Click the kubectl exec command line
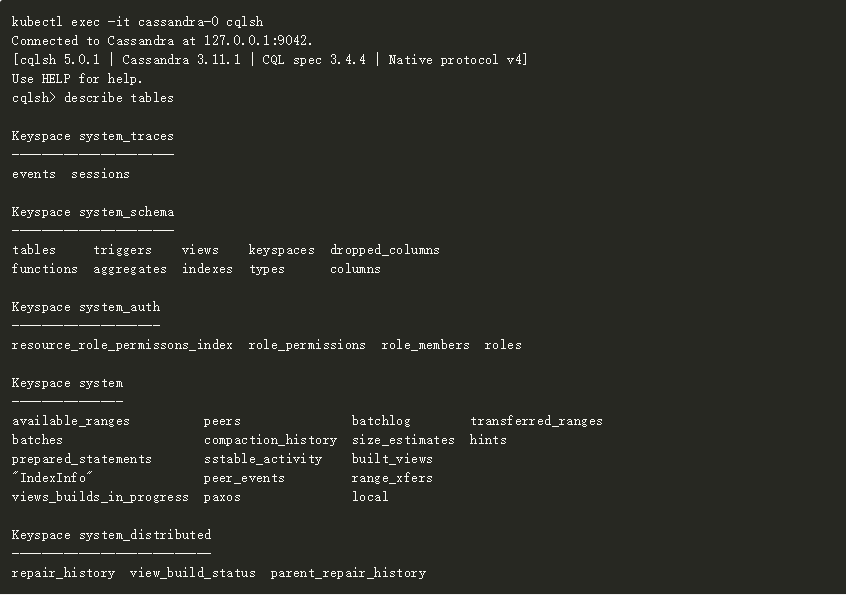Image resolution: width=846 pixels, height=595 pixels. point(137,22)
